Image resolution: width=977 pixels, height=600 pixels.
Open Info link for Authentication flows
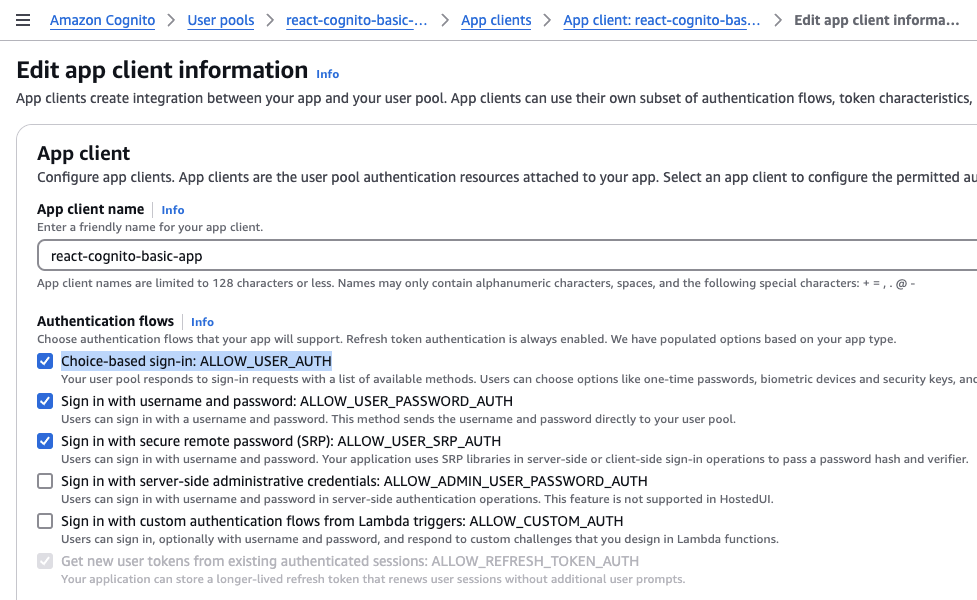[x=202, y=322]
